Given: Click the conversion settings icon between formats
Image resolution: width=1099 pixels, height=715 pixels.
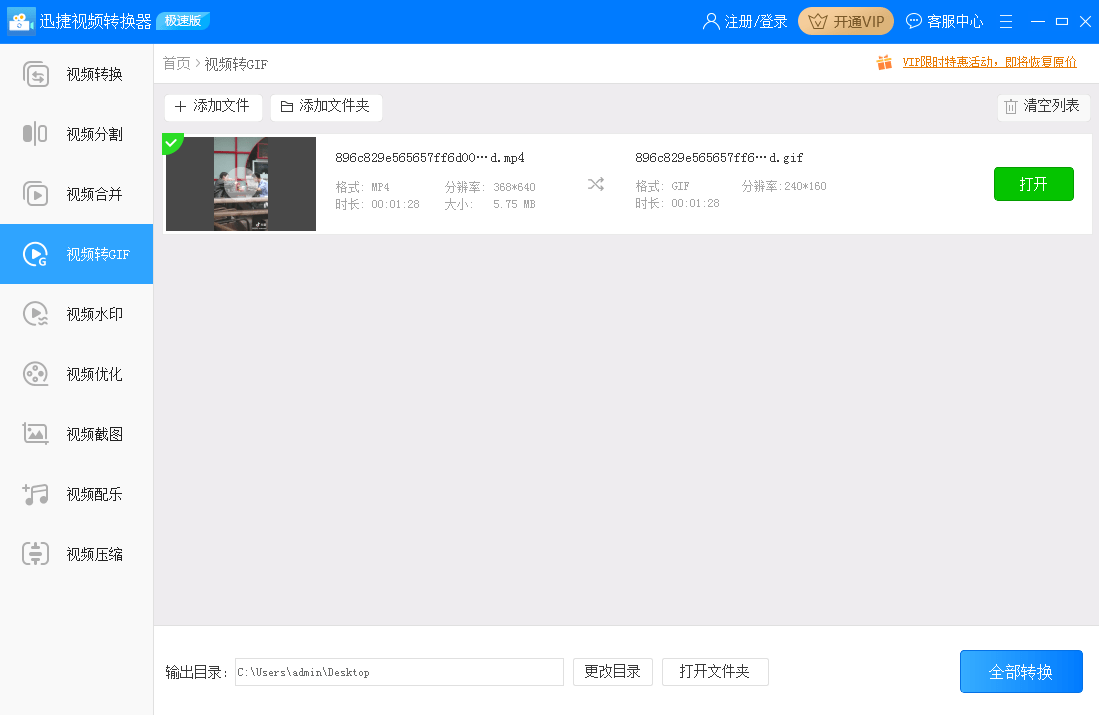Looking at the screenshot, I should coord(595,184).
